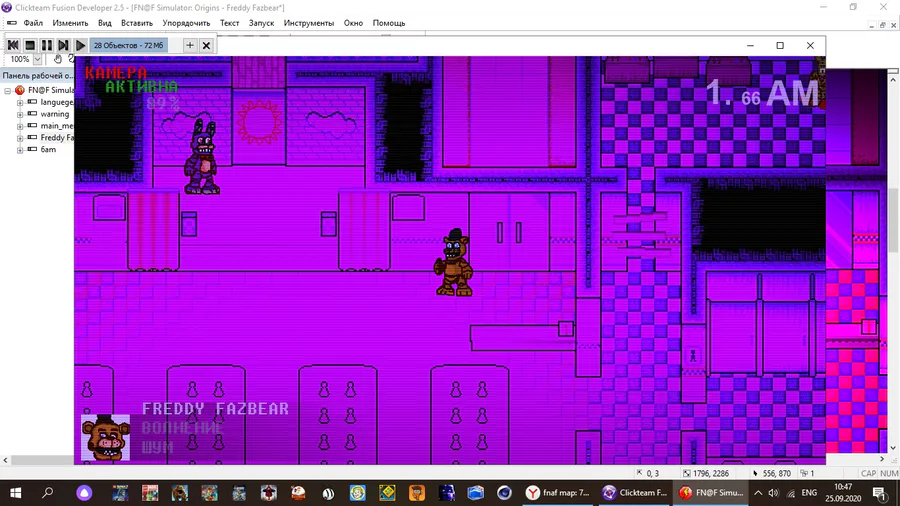Click the Bonnie purple bunny sprite
This screenshot has width=900, height=506.
click(x=201, y=156)
